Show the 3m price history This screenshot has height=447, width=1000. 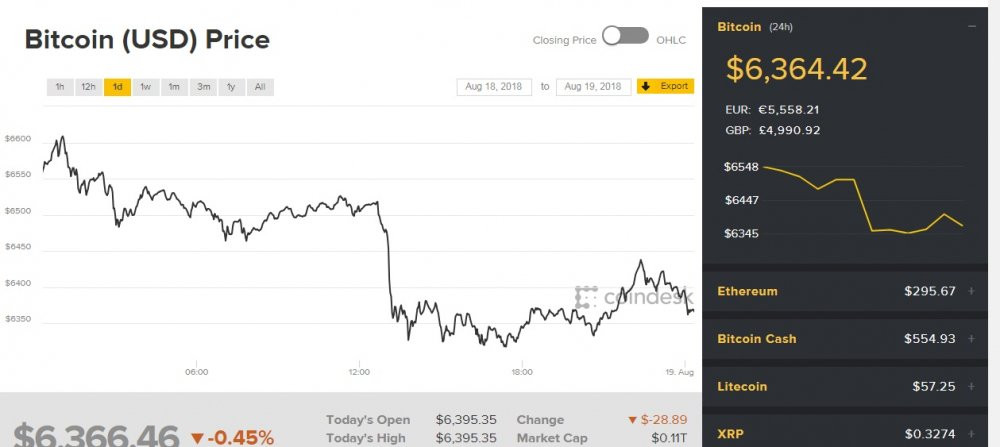pos(203,87)
